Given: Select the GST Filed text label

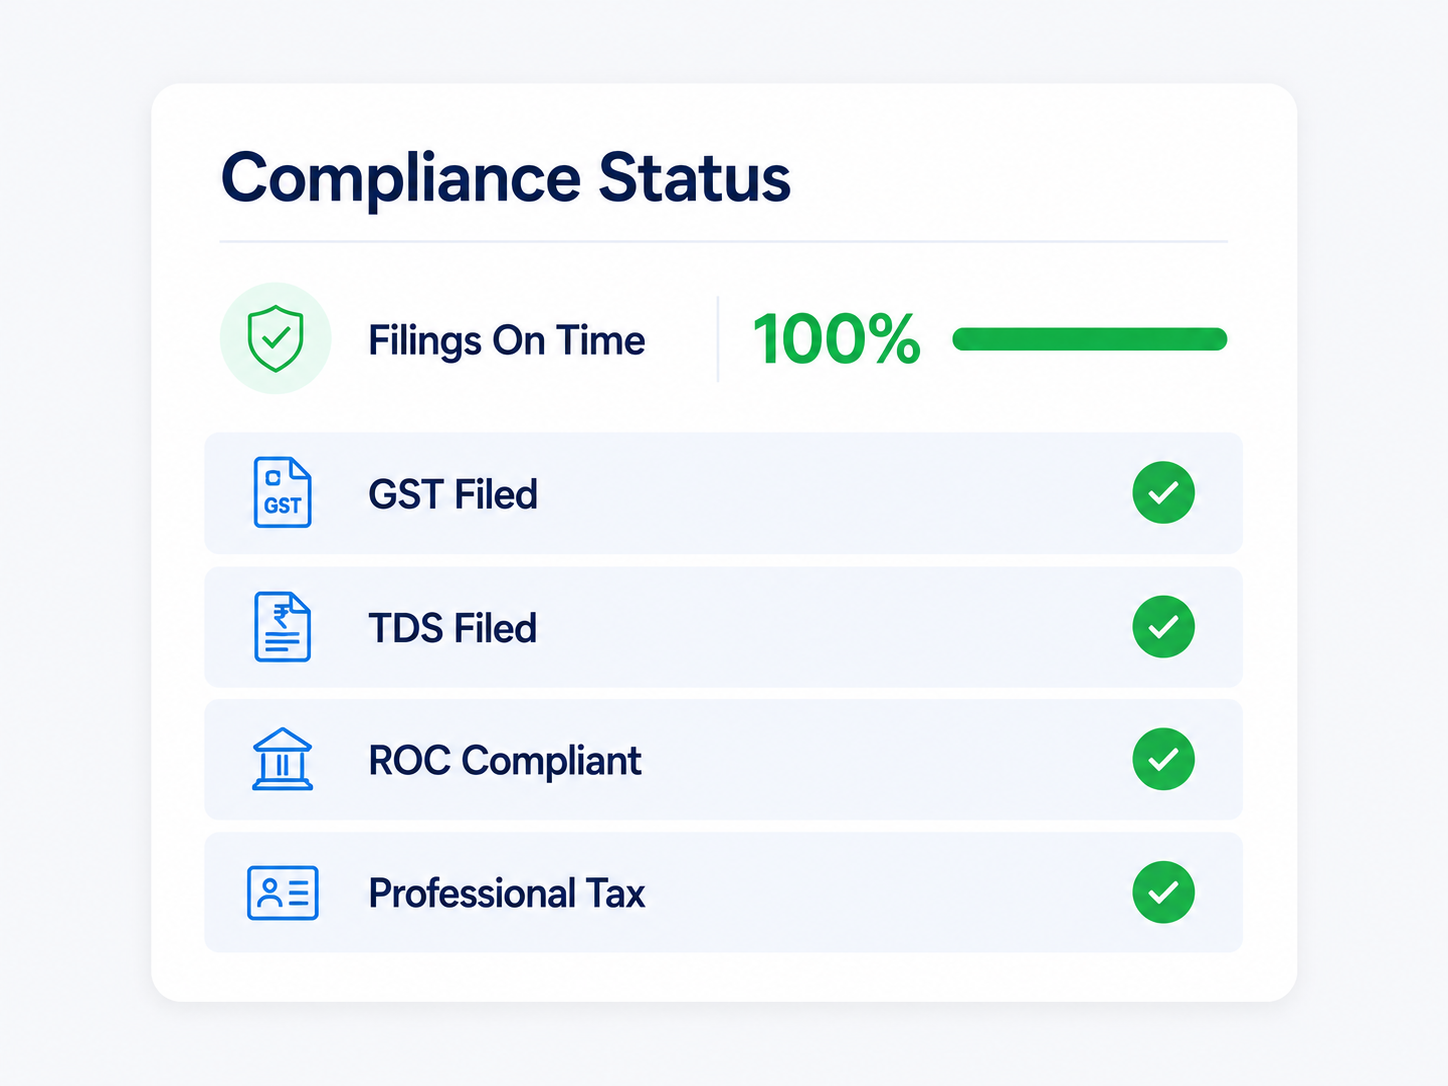Looking at the screenshot, I should [x=453, y=494].
